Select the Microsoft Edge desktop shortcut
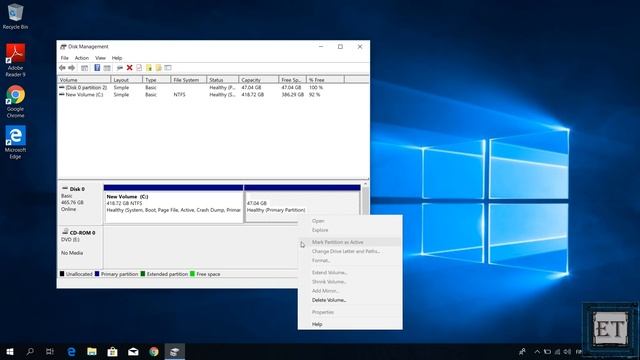The image size is (640, 360). (16, 142)
